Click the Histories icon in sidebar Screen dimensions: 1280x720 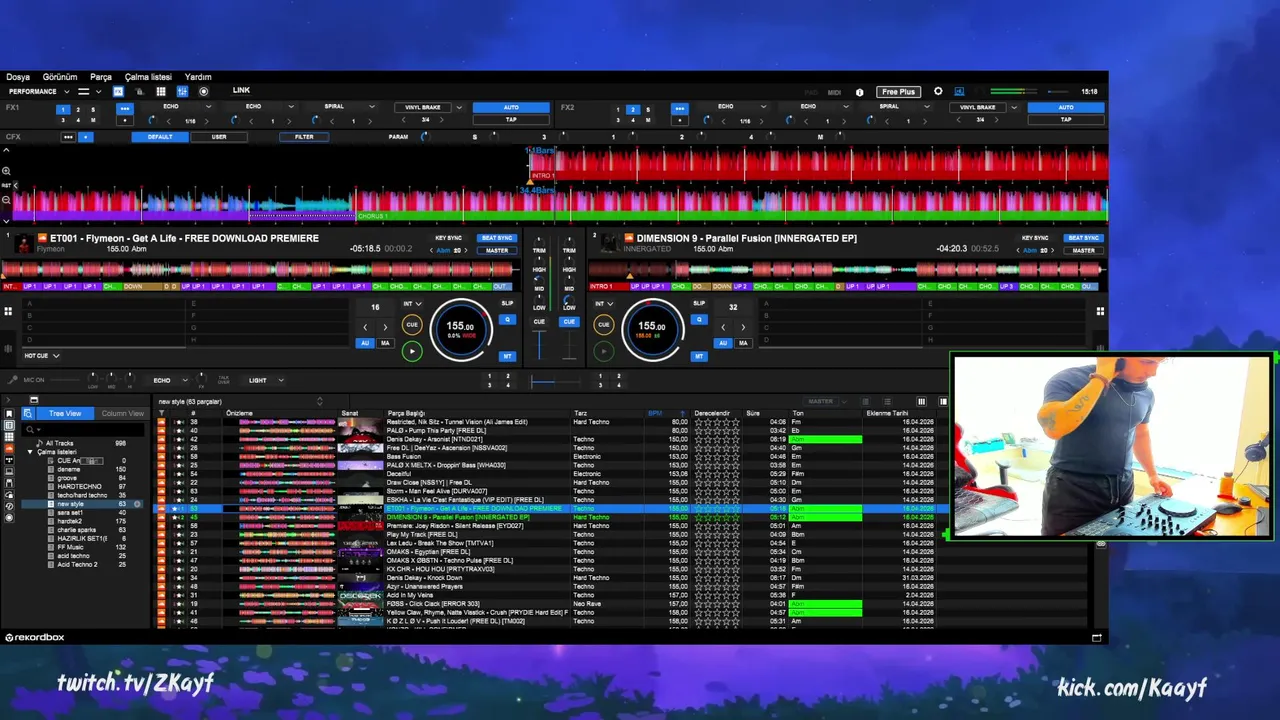(9, 506)
